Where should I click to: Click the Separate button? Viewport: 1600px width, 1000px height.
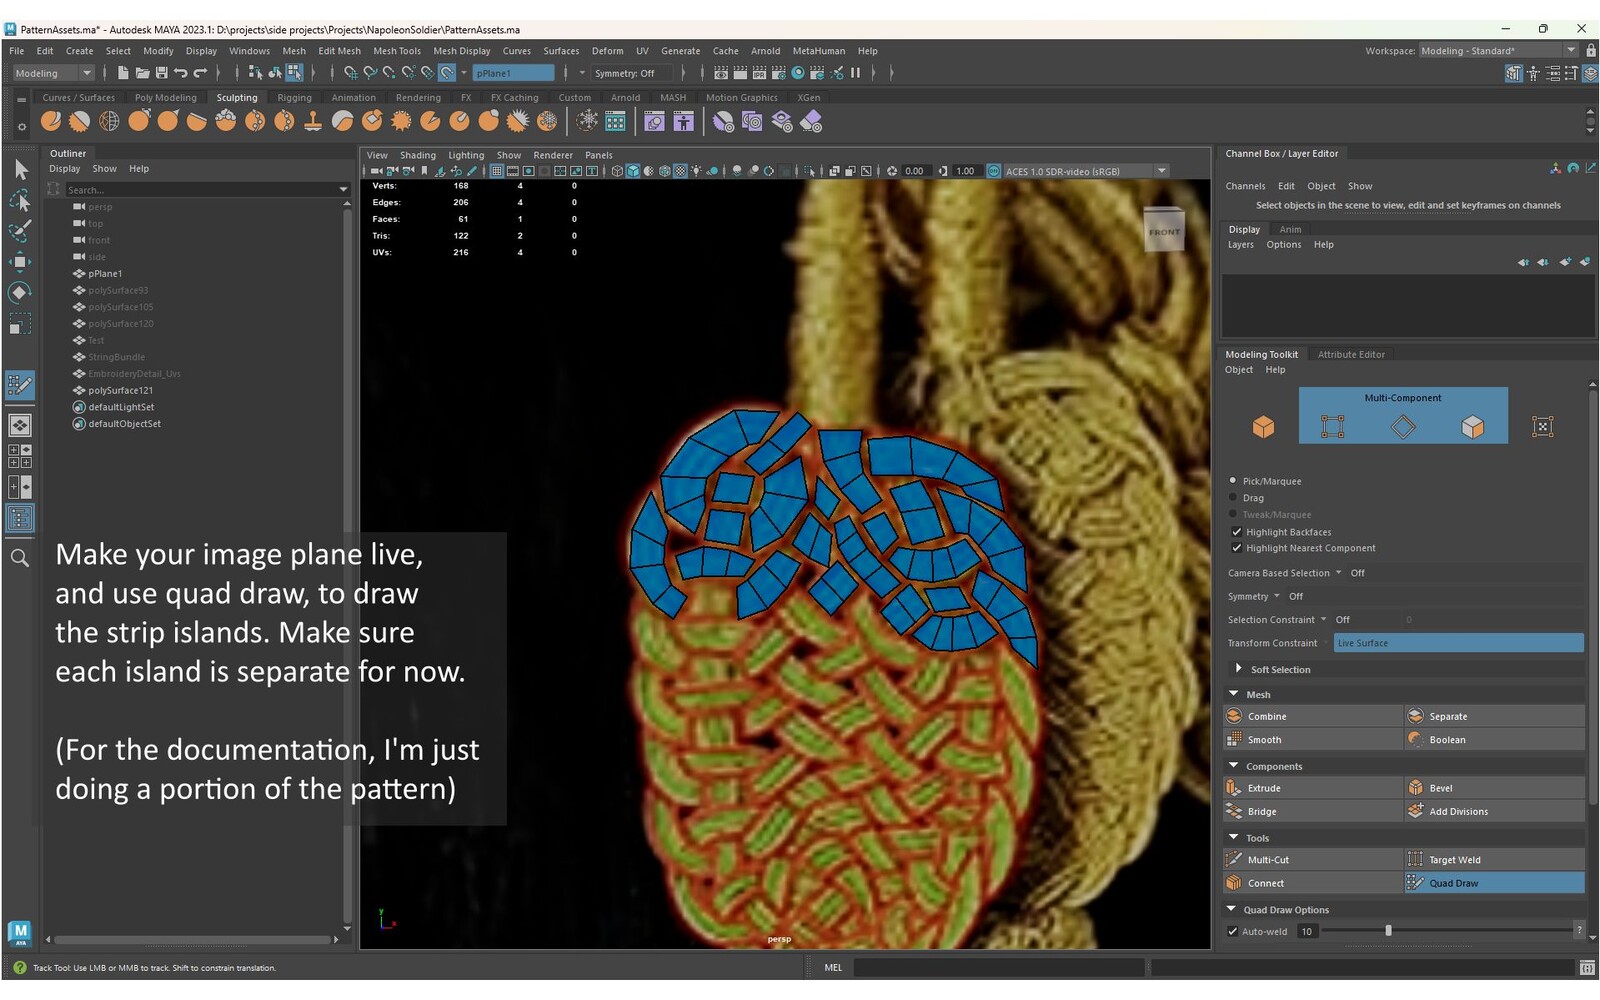click(1495, 716)
